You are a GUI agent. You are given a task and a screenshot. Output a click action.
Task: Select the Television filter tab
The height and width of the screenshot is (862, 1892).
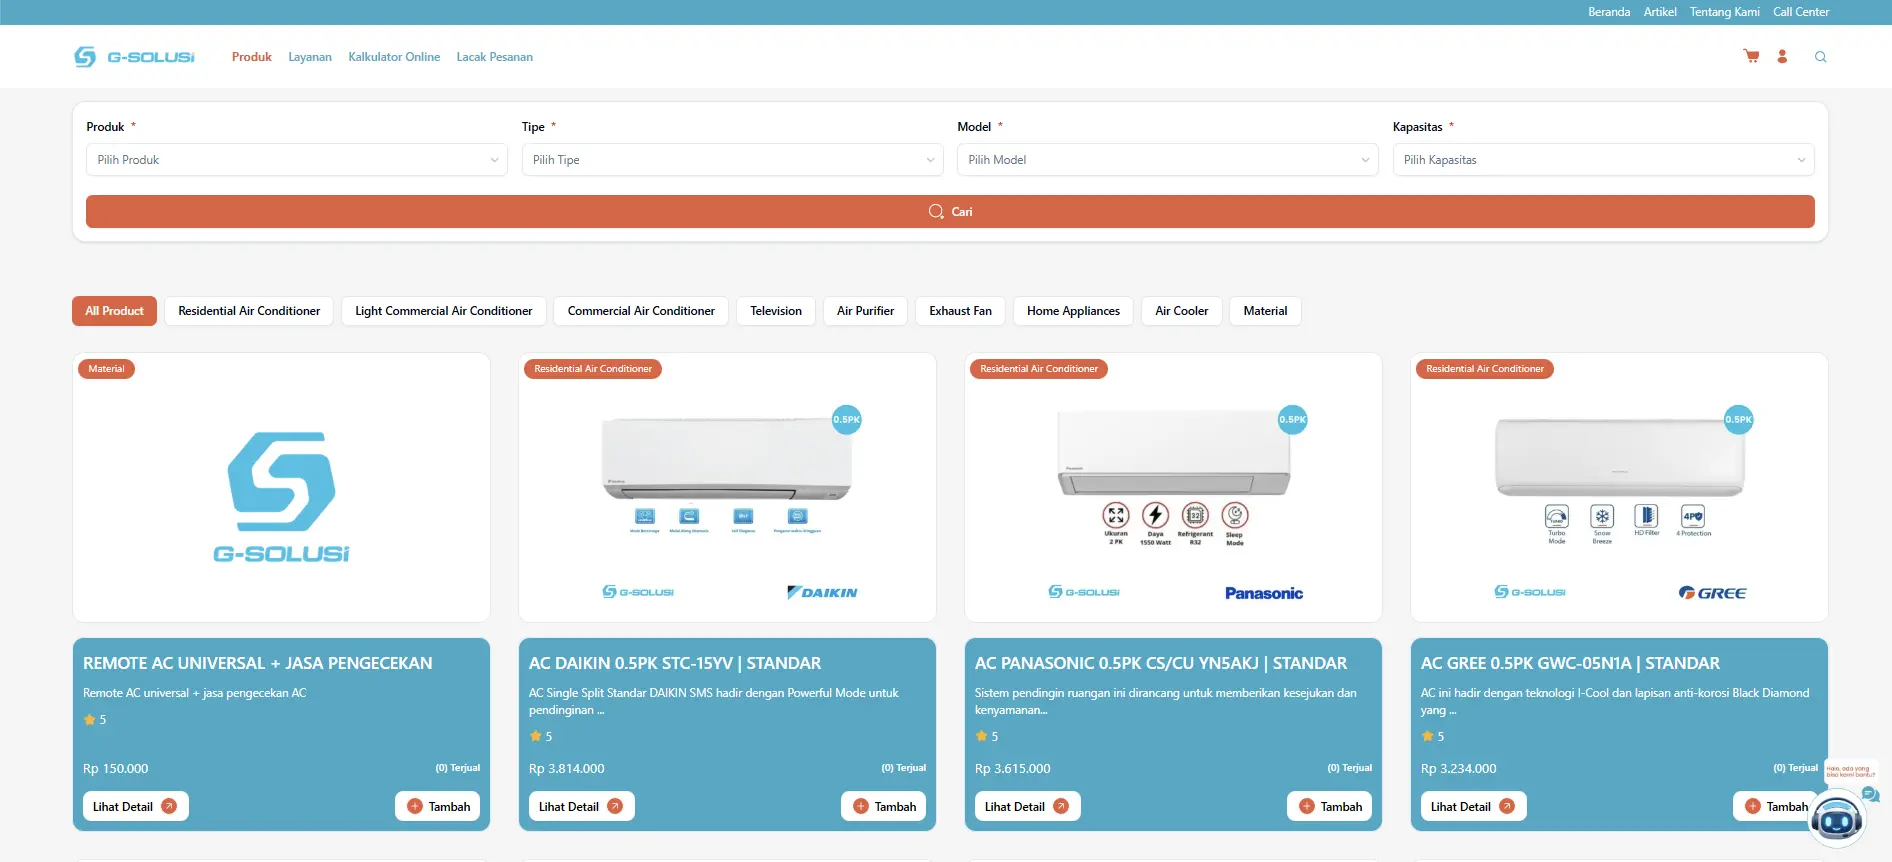point(776,311)
